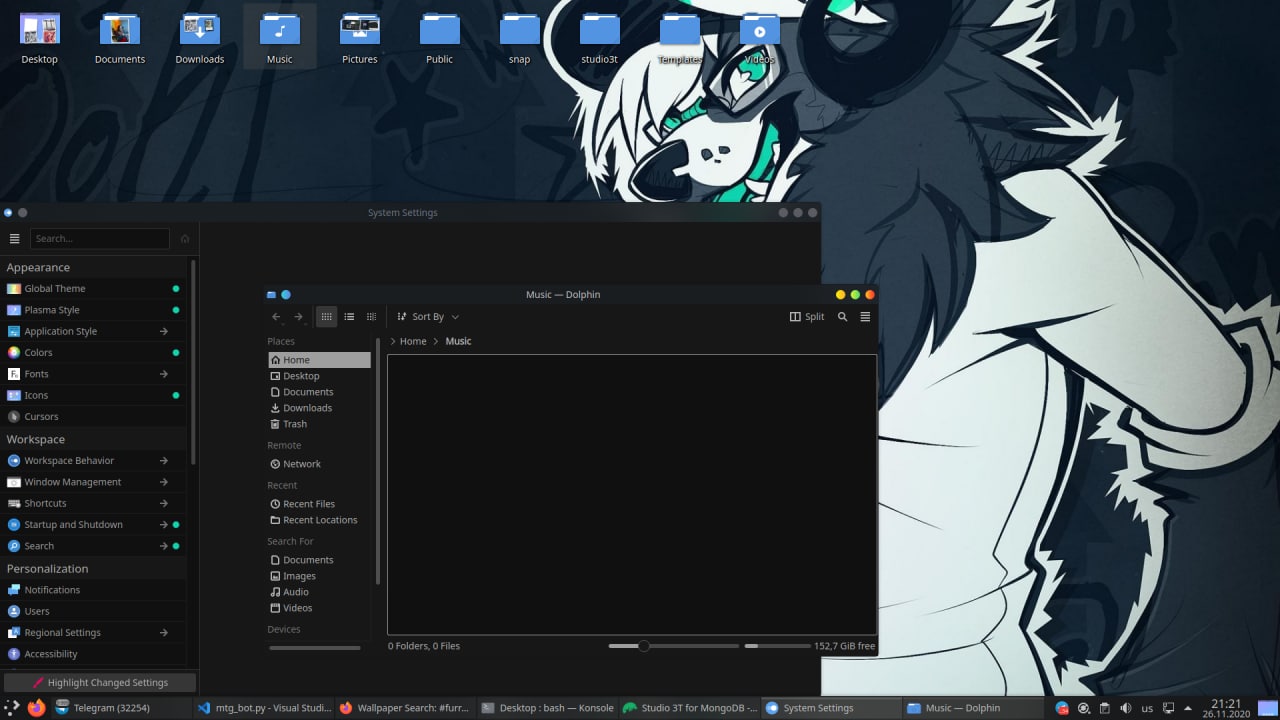The height and width of the screenshot is (720, 1280).
Task: Click Home in Dolphin breadcrumb path
Action: click(x=413, y=342)
